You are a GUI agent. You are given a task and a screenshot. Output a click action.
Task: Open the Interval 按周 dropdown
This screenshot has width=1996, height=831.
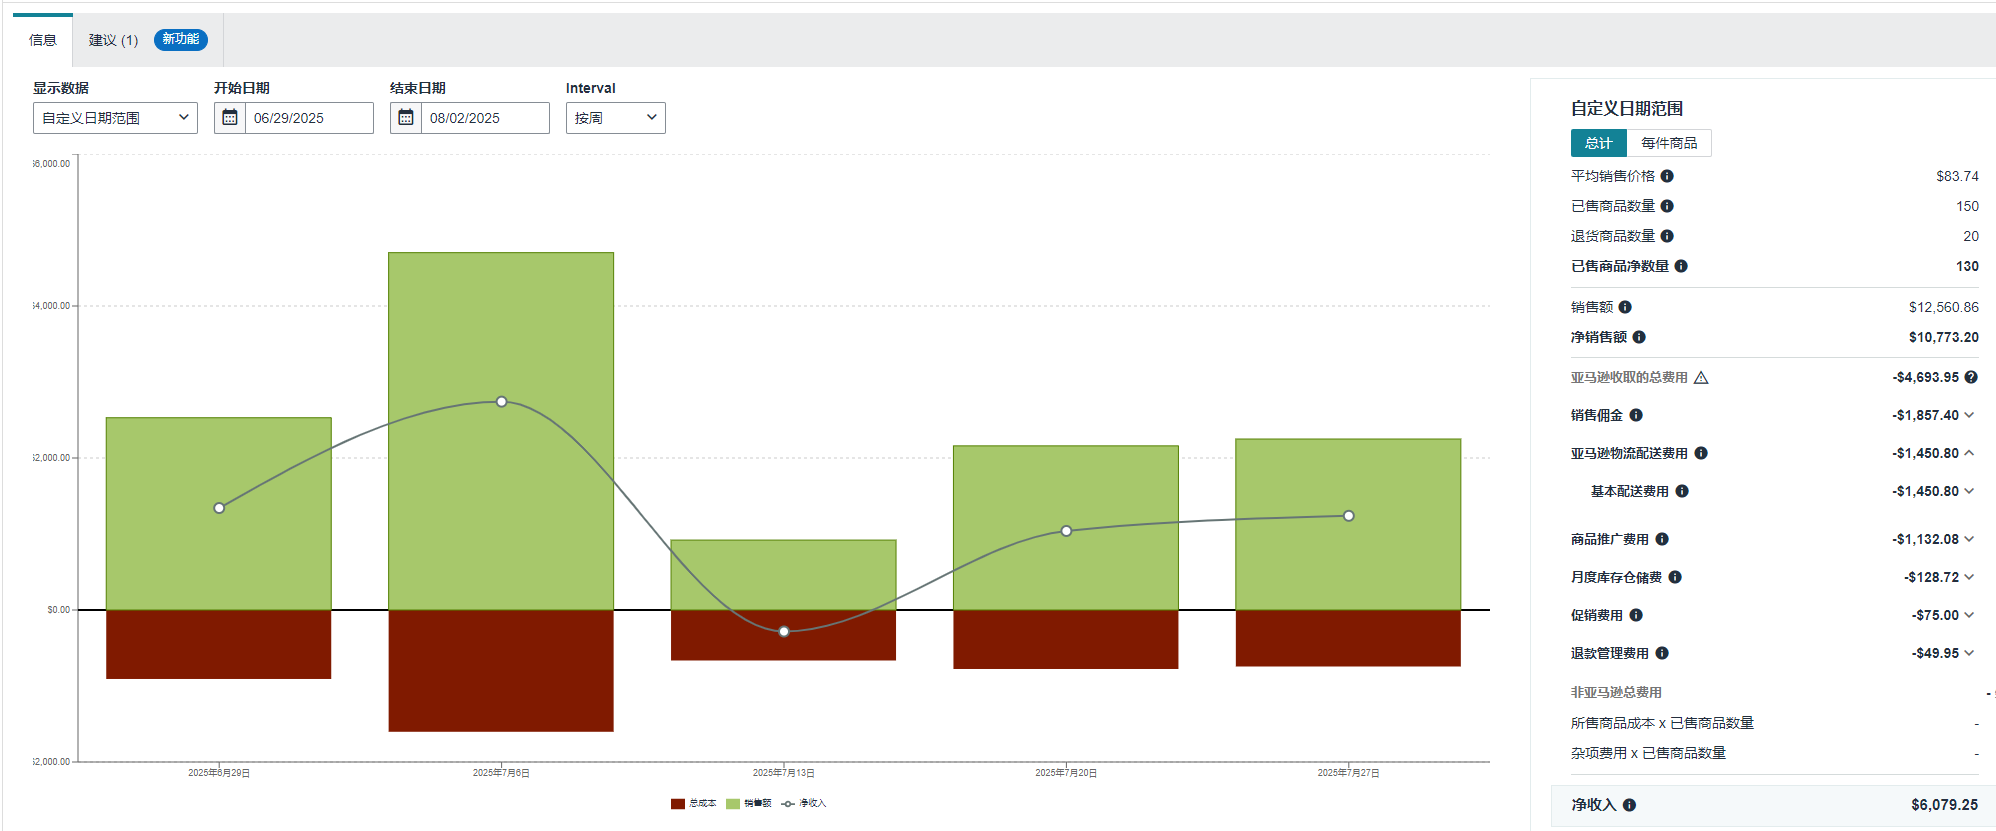pyautogui.click(x=616, y=118)
